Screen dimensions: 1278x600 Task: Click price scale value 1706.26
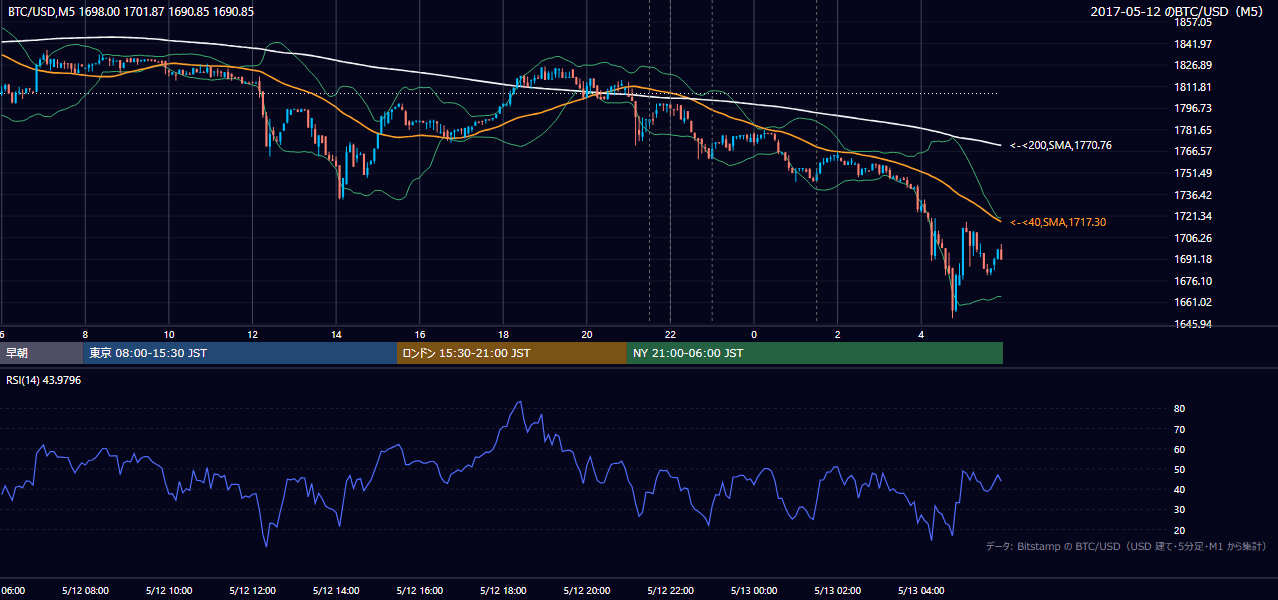[1193, 238]
